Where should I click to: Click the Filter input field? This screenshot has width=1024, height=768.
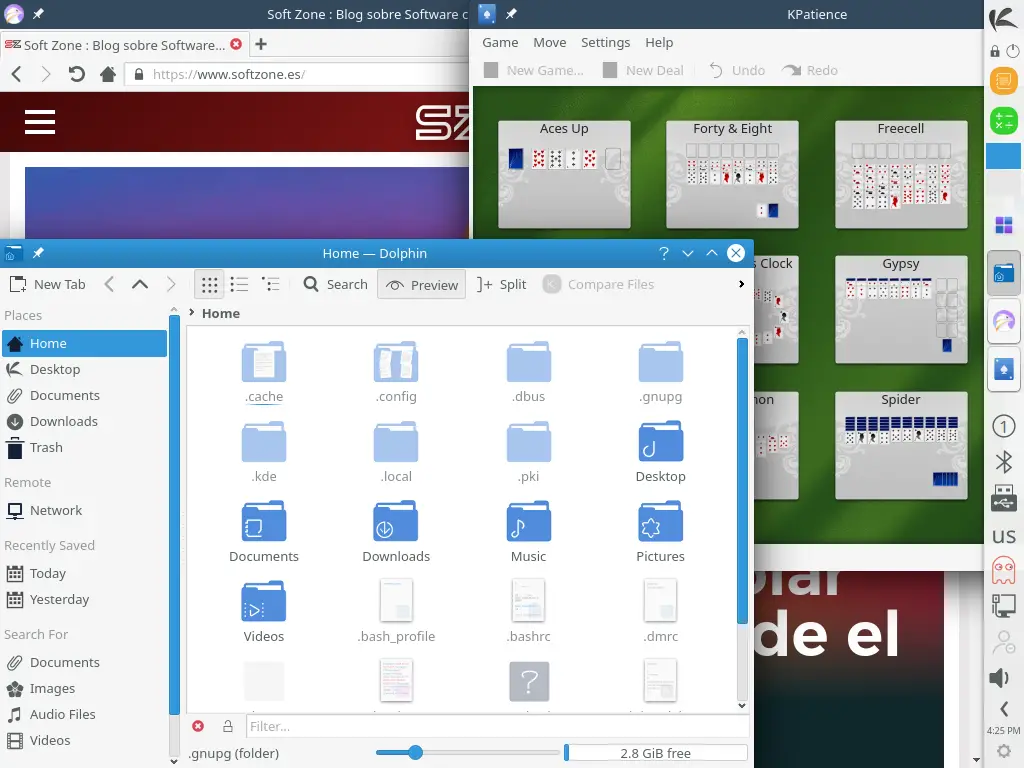(x=497, y=726)
